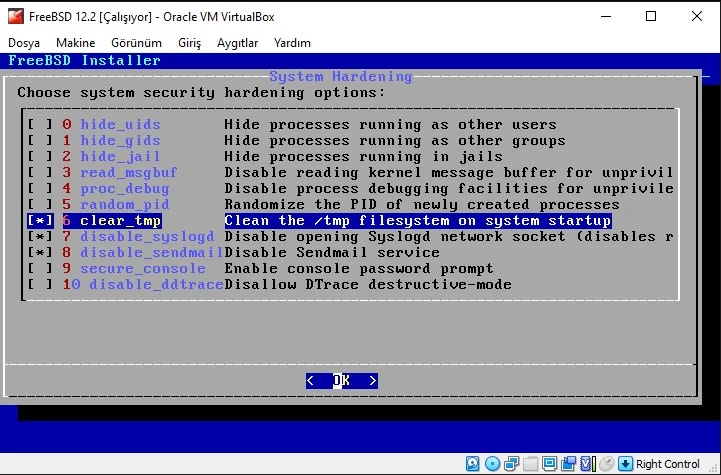Viewport: 721px width, 475px height.
Task: Click 'Disallow DTrace destructive-mode' description
Action: (x=368, y=284)
